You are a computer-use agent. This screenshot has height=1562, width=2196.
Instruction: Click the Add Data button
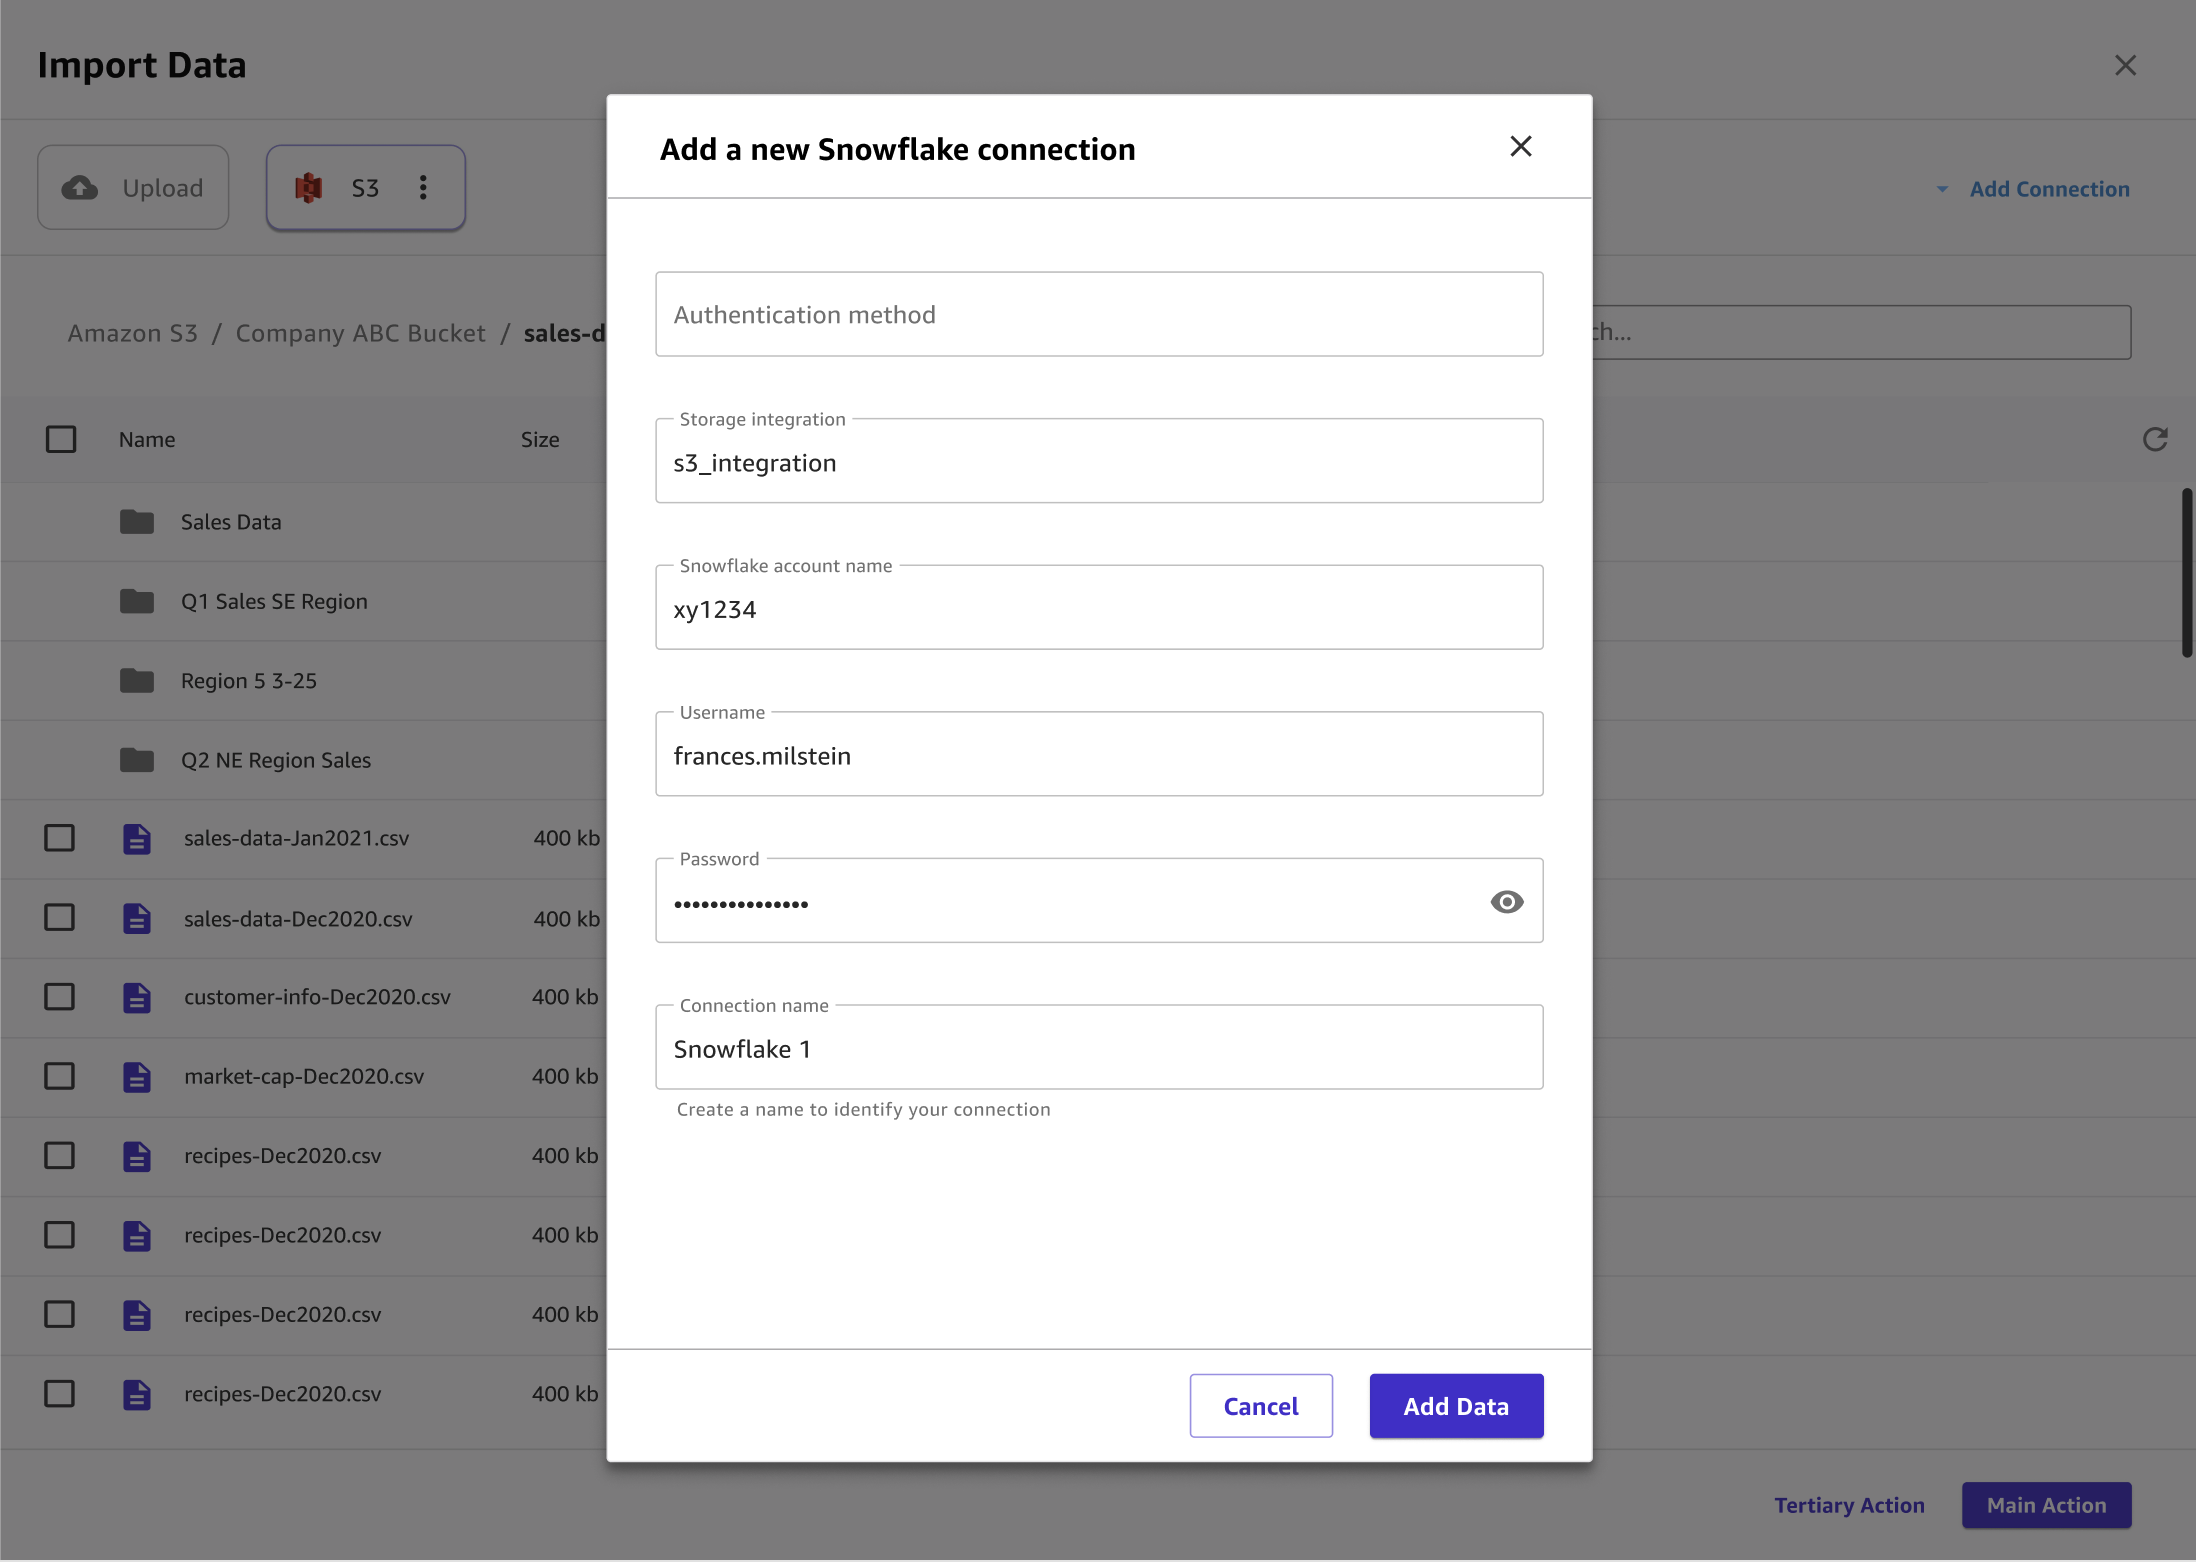point(1456,1405)
